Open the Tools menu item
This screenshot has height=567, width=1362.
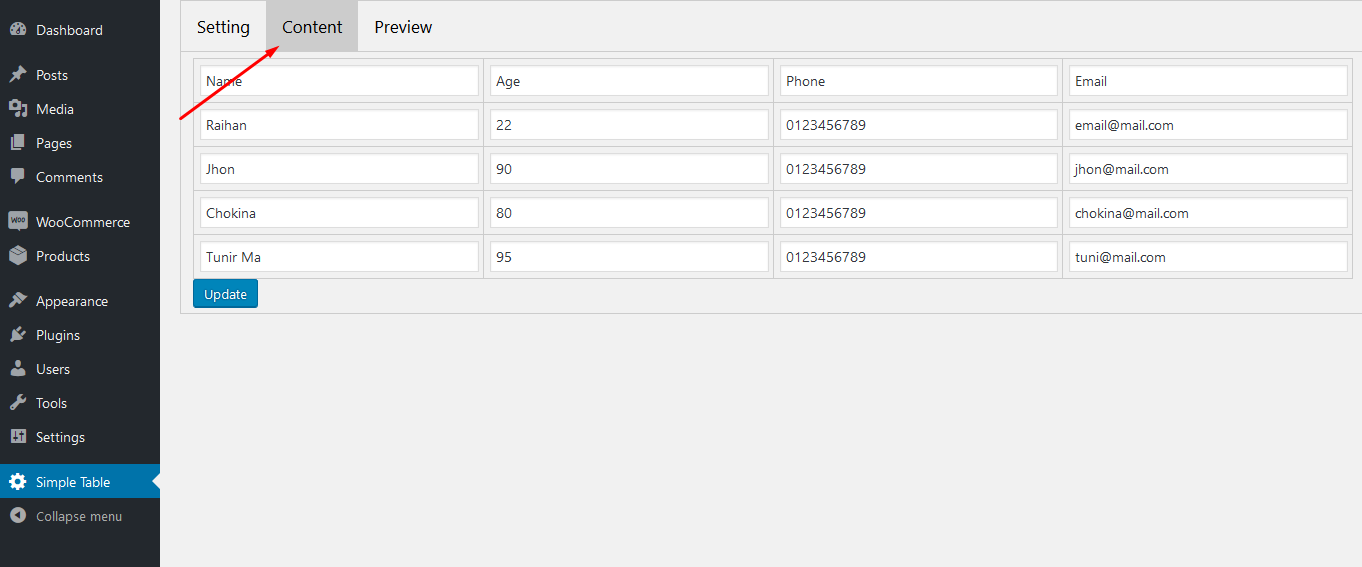[80, 403]
